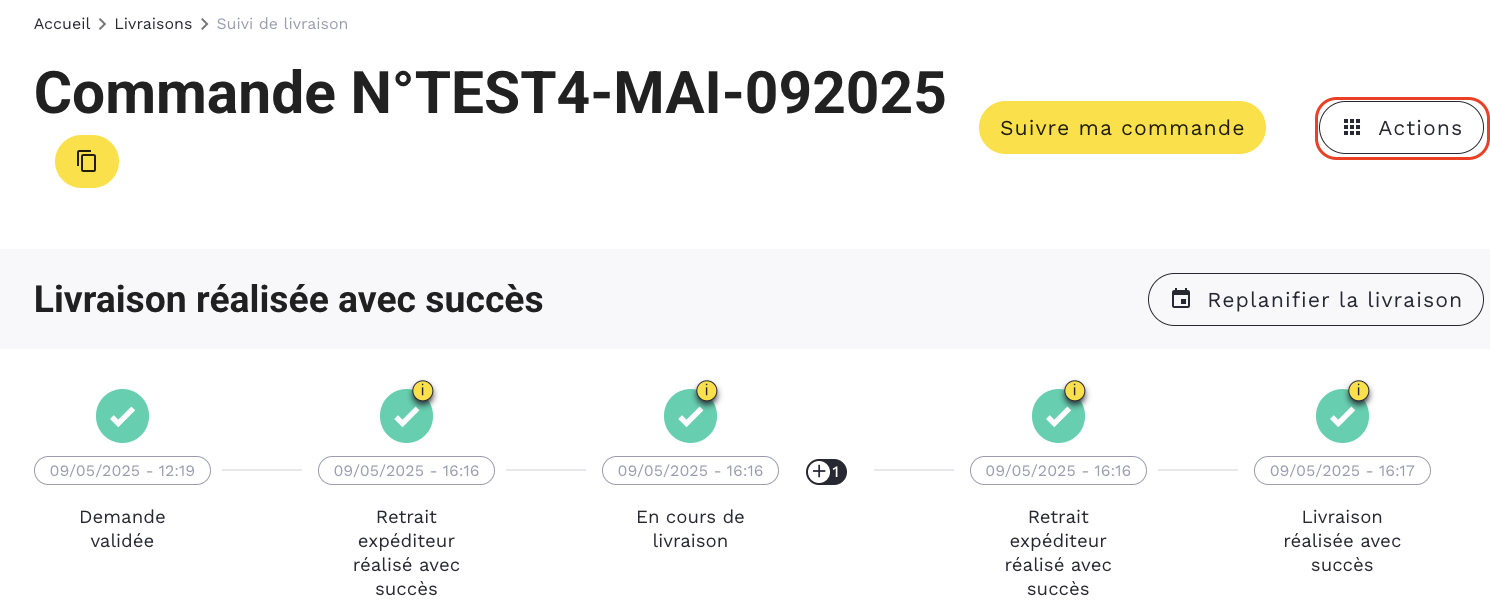This screenshot has width=1490, height=604.
Task: Click the En cours de livraison label
Action: click(x=690, y=529)
